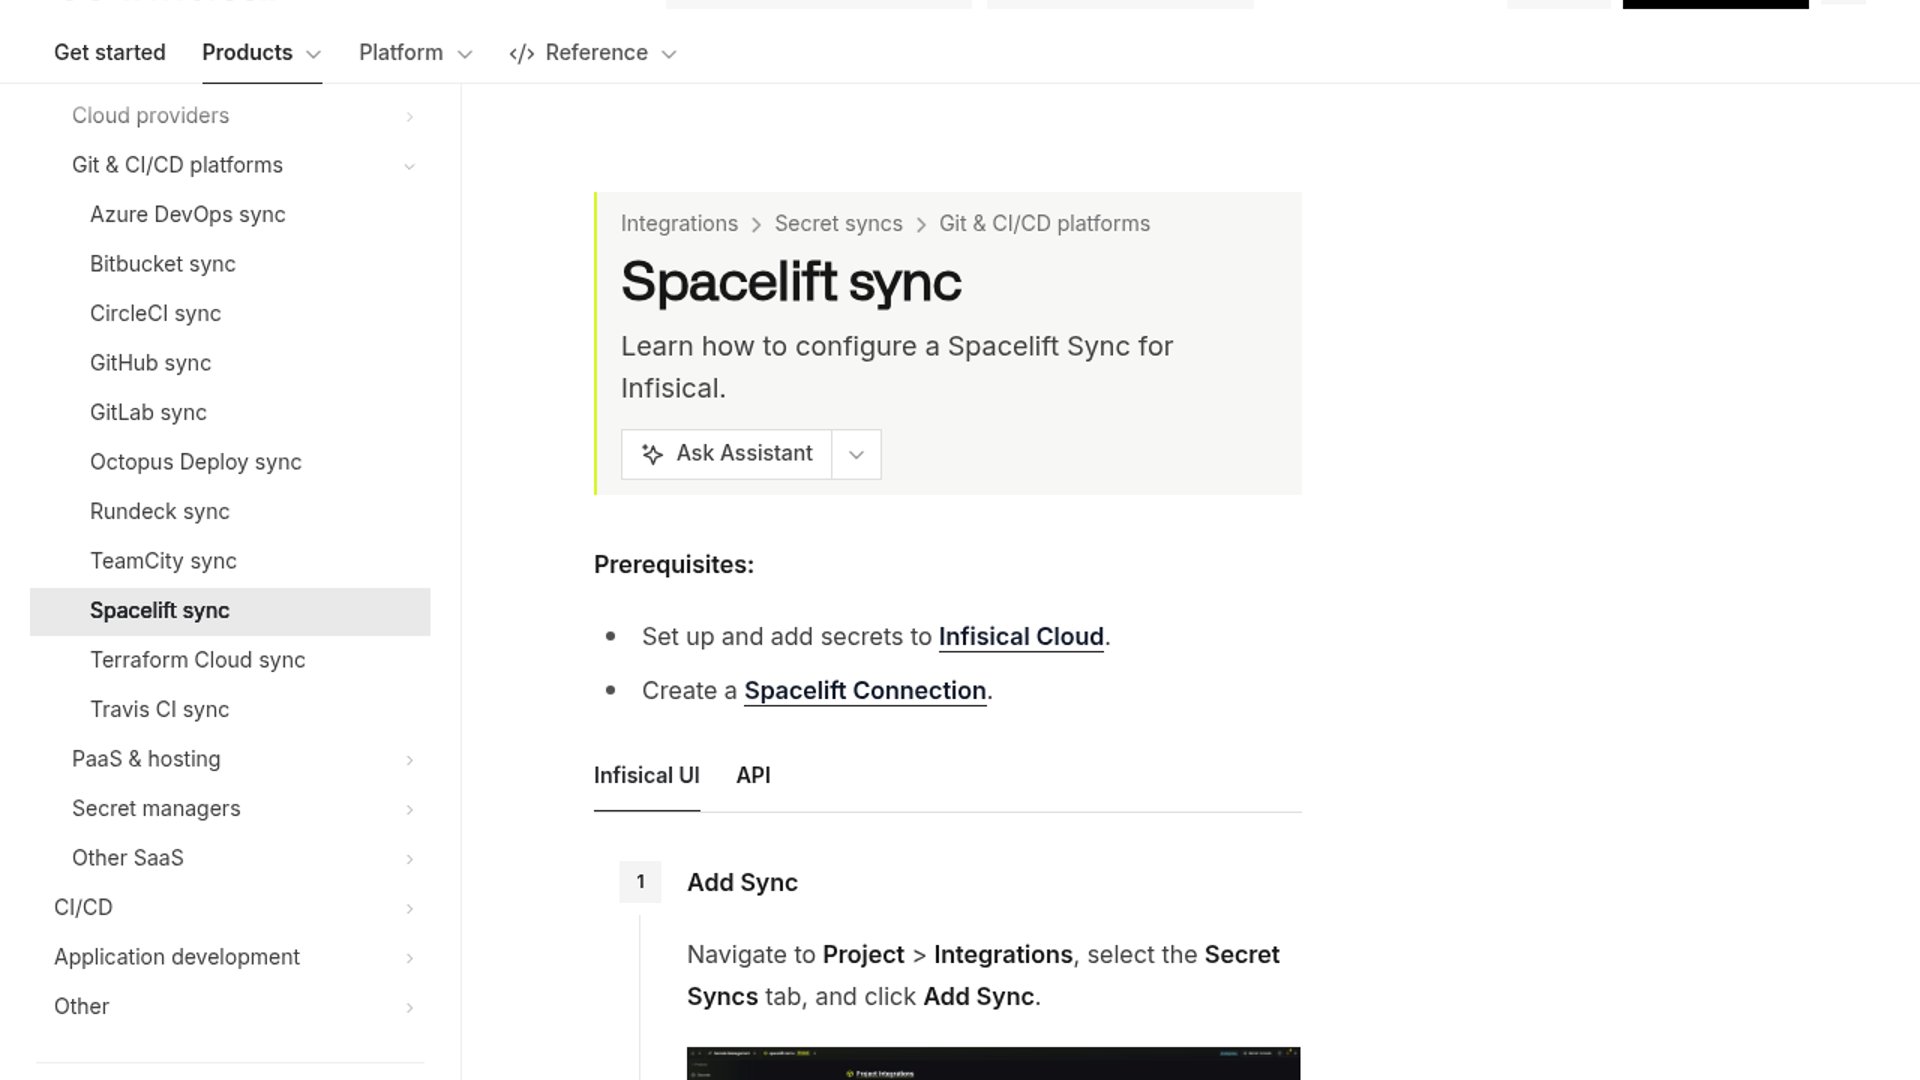This screenshot has height=1080, width=1920.
Task: Open GitLab sync page
Action: (148, 413)
